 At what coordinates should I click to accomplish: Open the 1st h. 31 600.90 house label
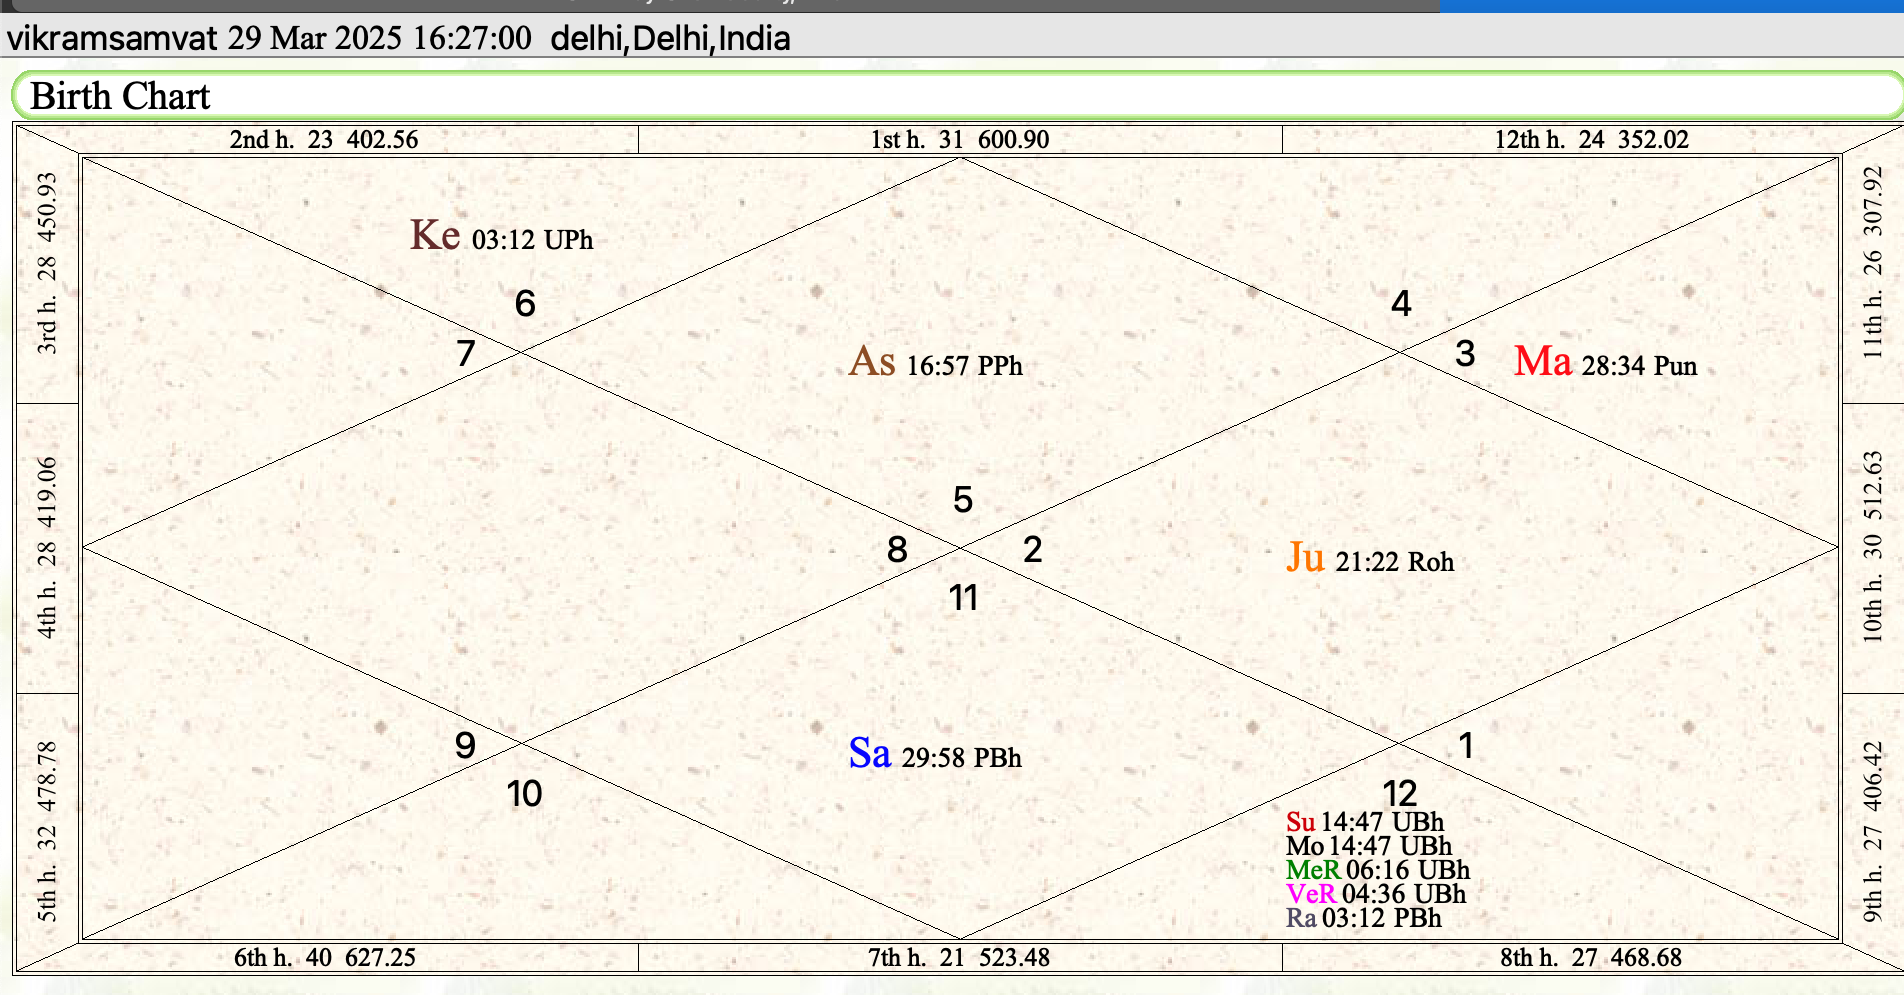958,140
